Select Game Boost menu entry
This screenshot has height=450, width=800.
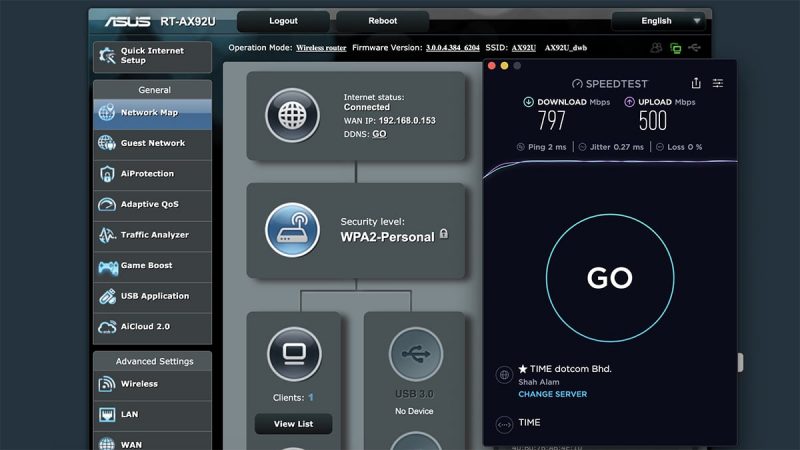pyautogui.click(x=153, y=266)
